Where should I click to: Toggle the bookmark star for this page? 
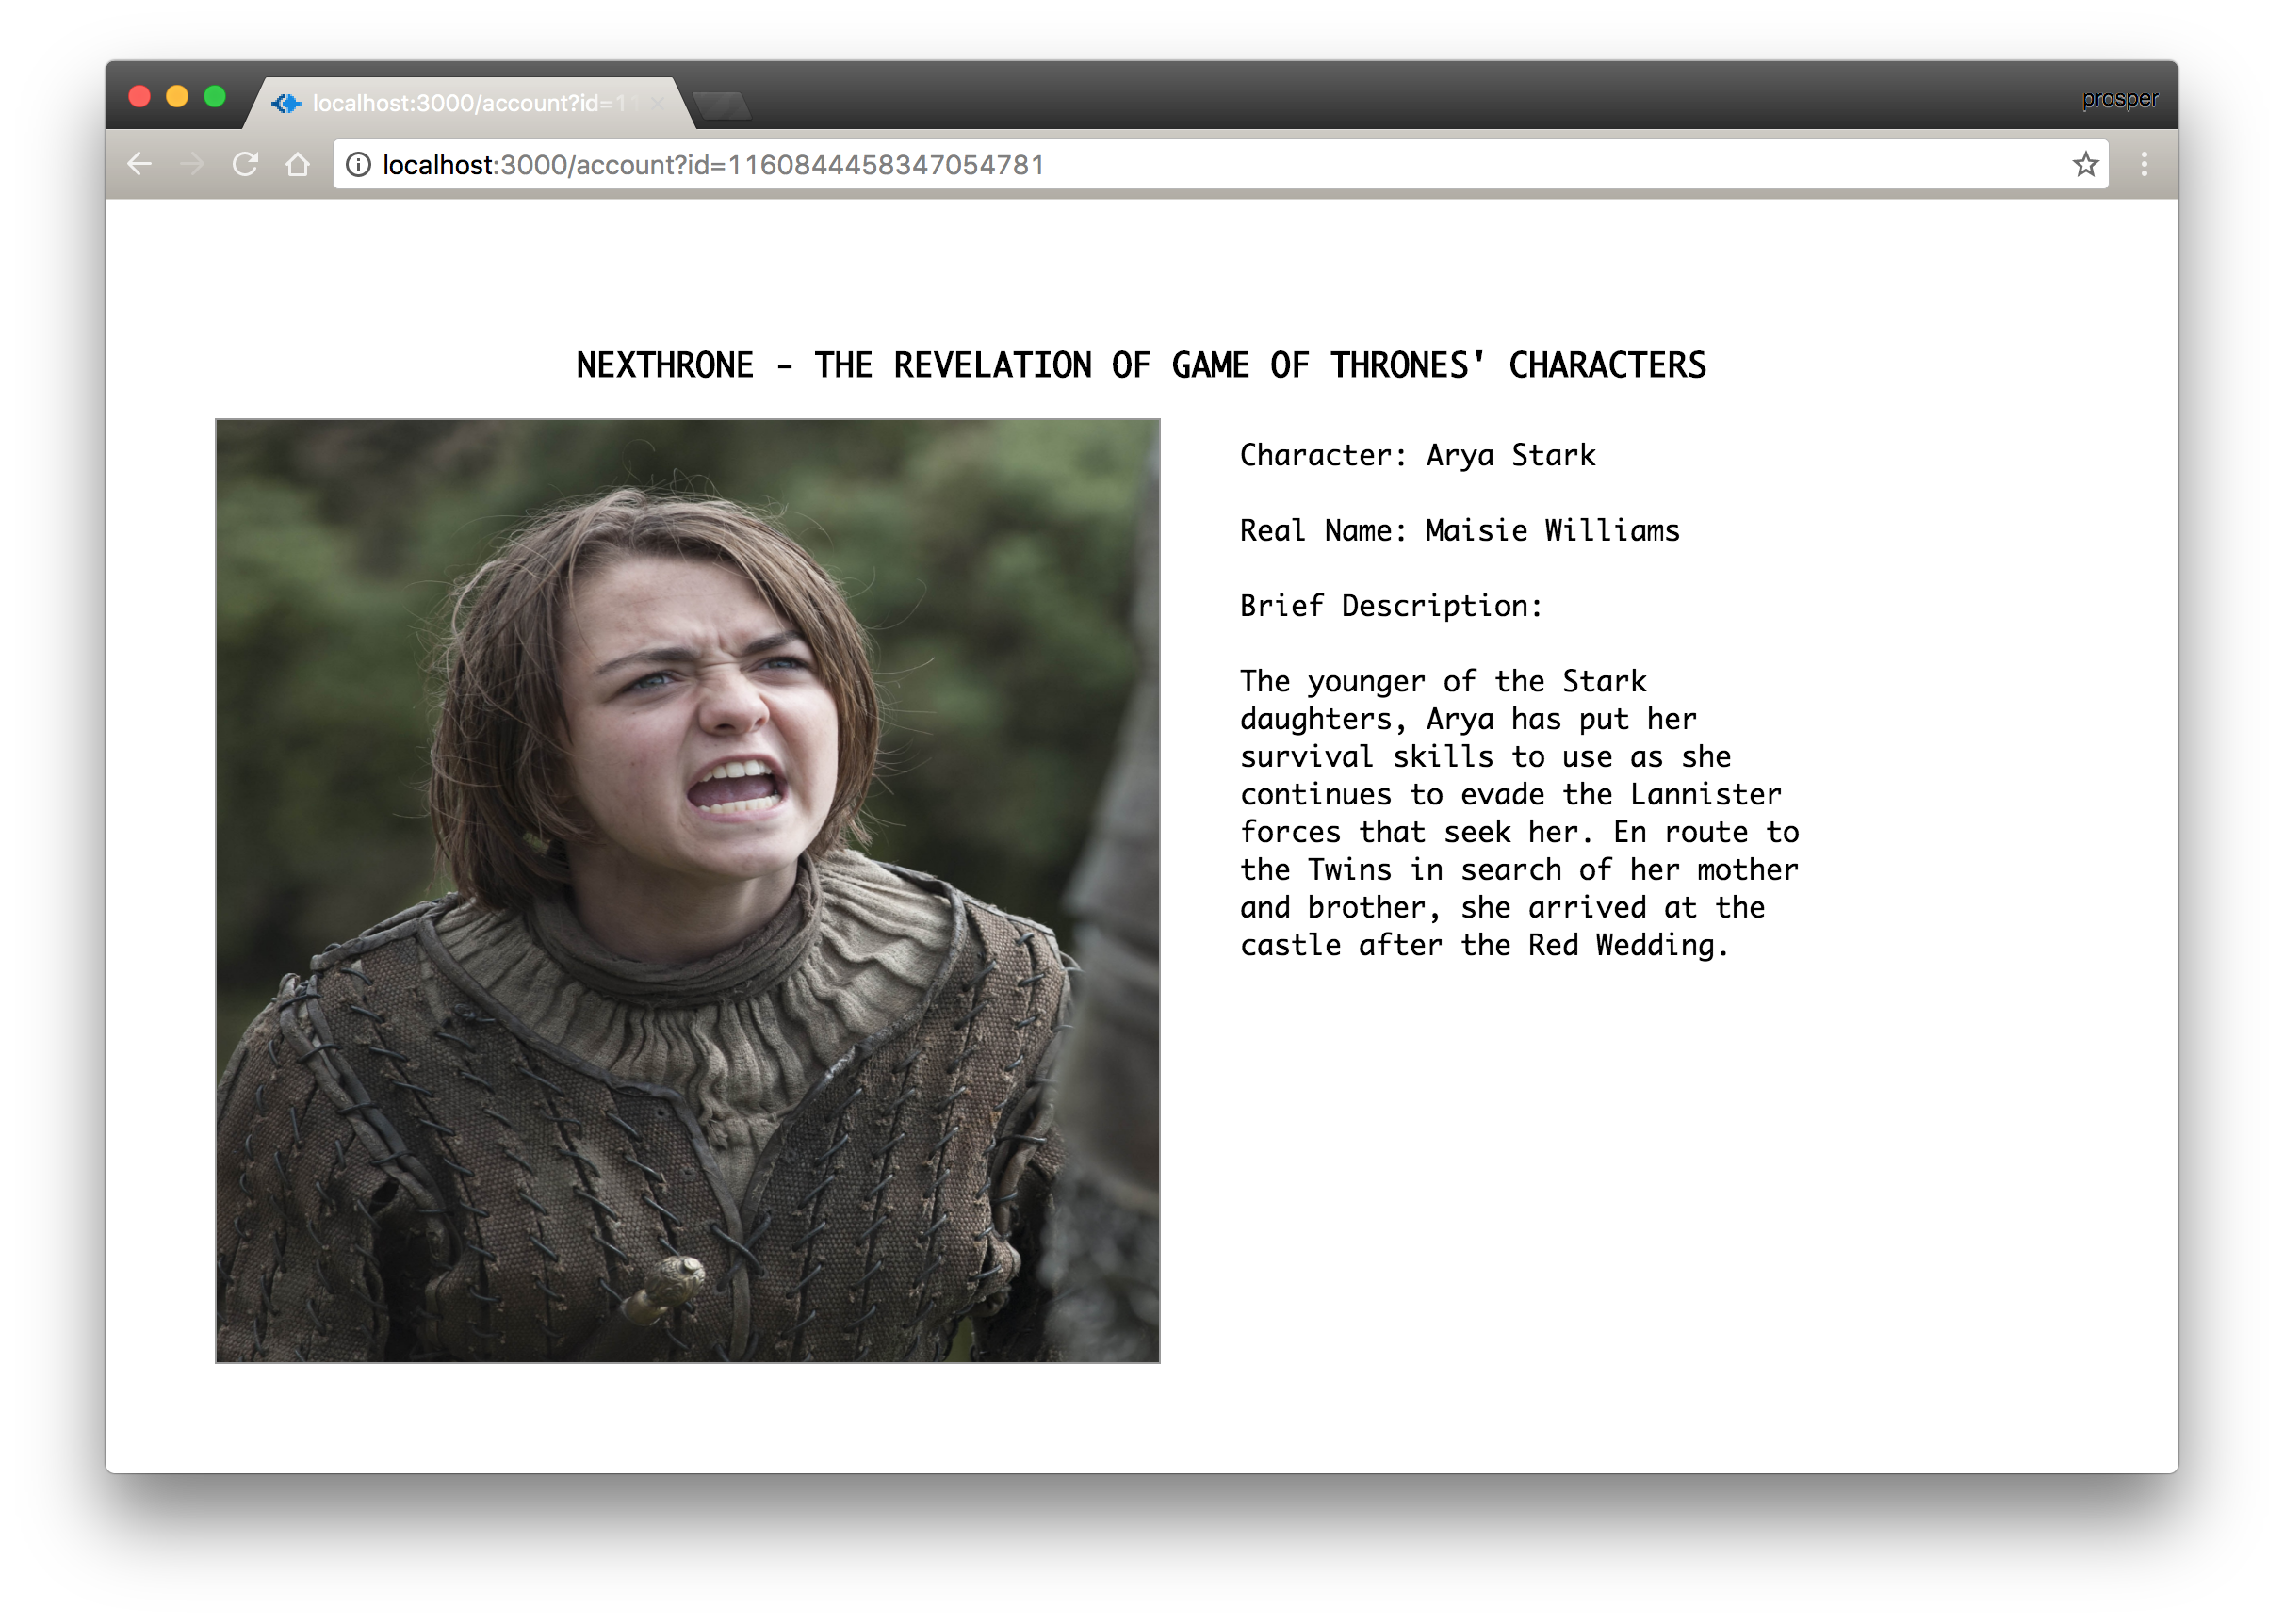click(2086, 164)
